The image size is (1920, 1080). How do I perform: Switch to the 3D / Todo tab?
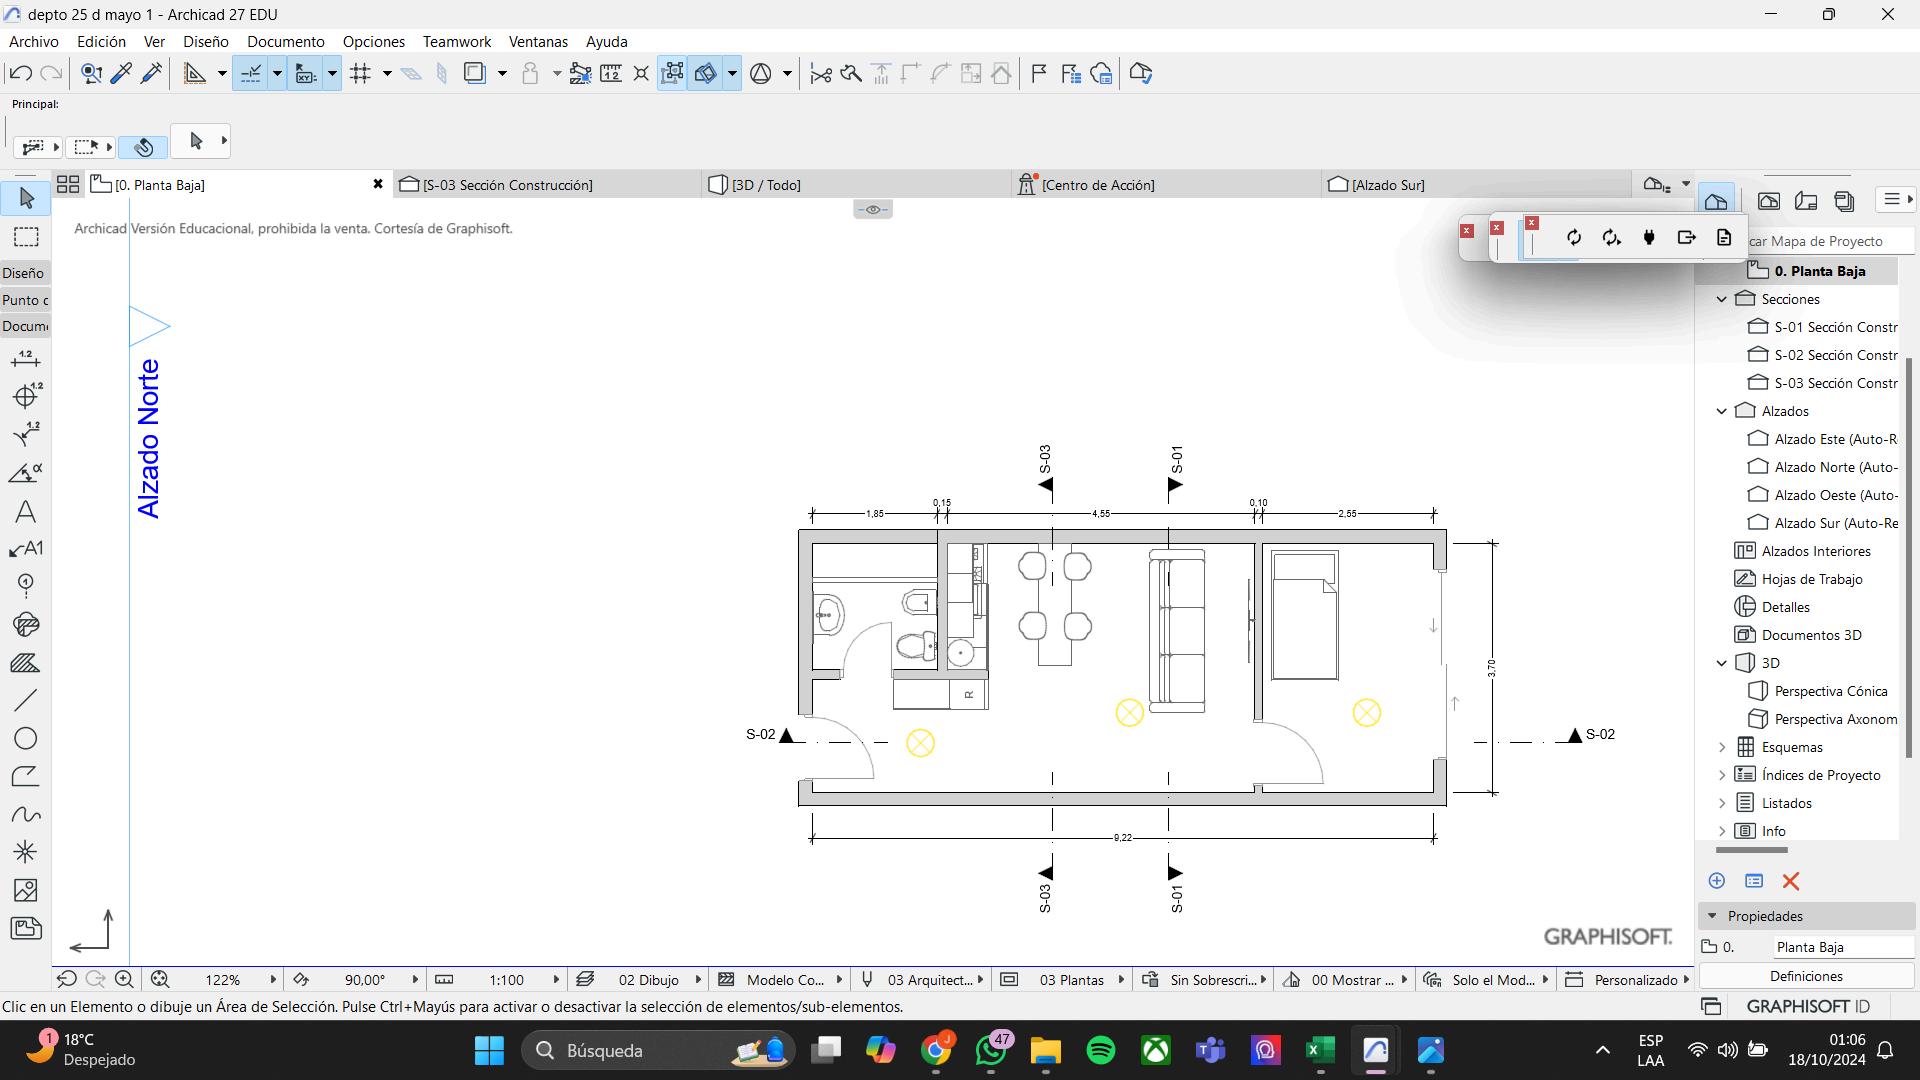[765, 185]
